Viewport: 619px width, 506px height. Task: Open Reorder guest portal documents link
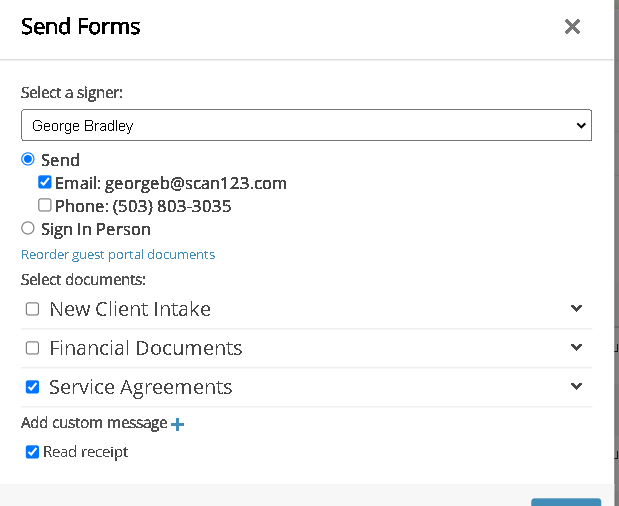pyautogui.click(x=118, y=254)
